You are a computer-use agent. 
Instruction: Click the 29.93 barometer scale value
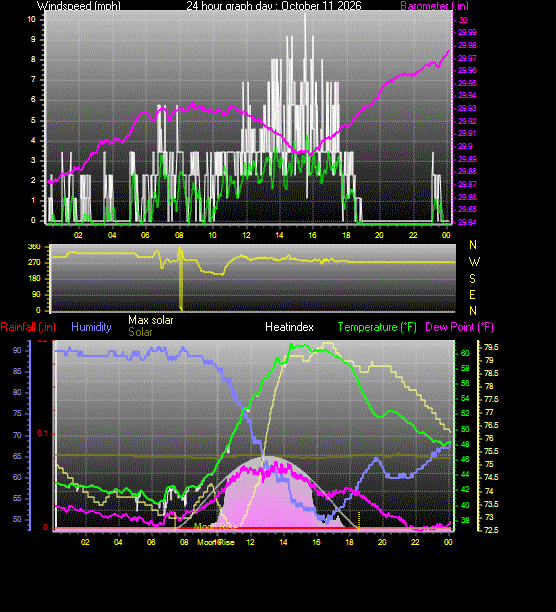click(x=467, y=109)
